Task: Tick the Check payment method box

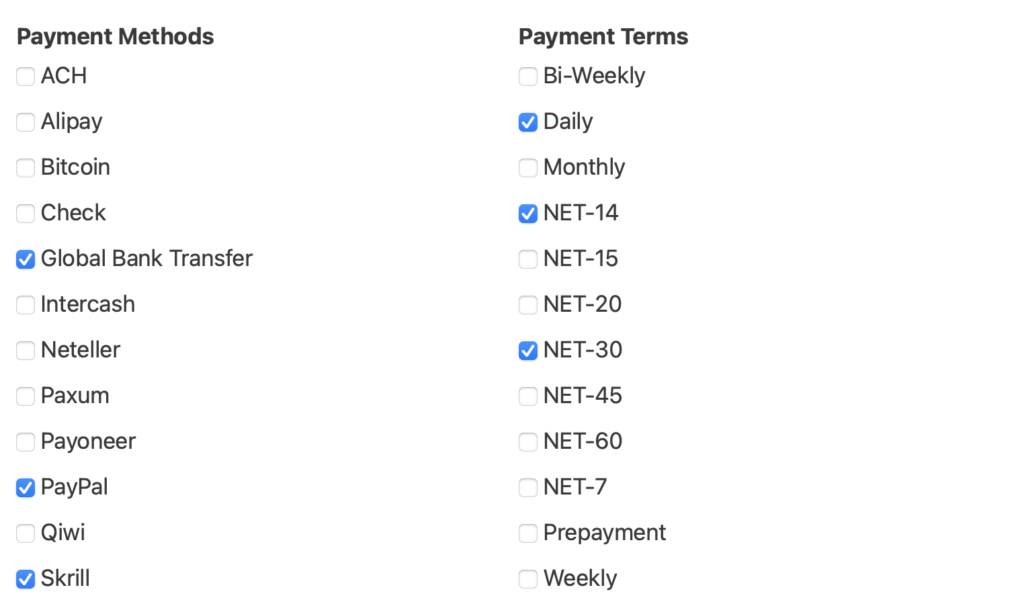Action: click(26, 214)
